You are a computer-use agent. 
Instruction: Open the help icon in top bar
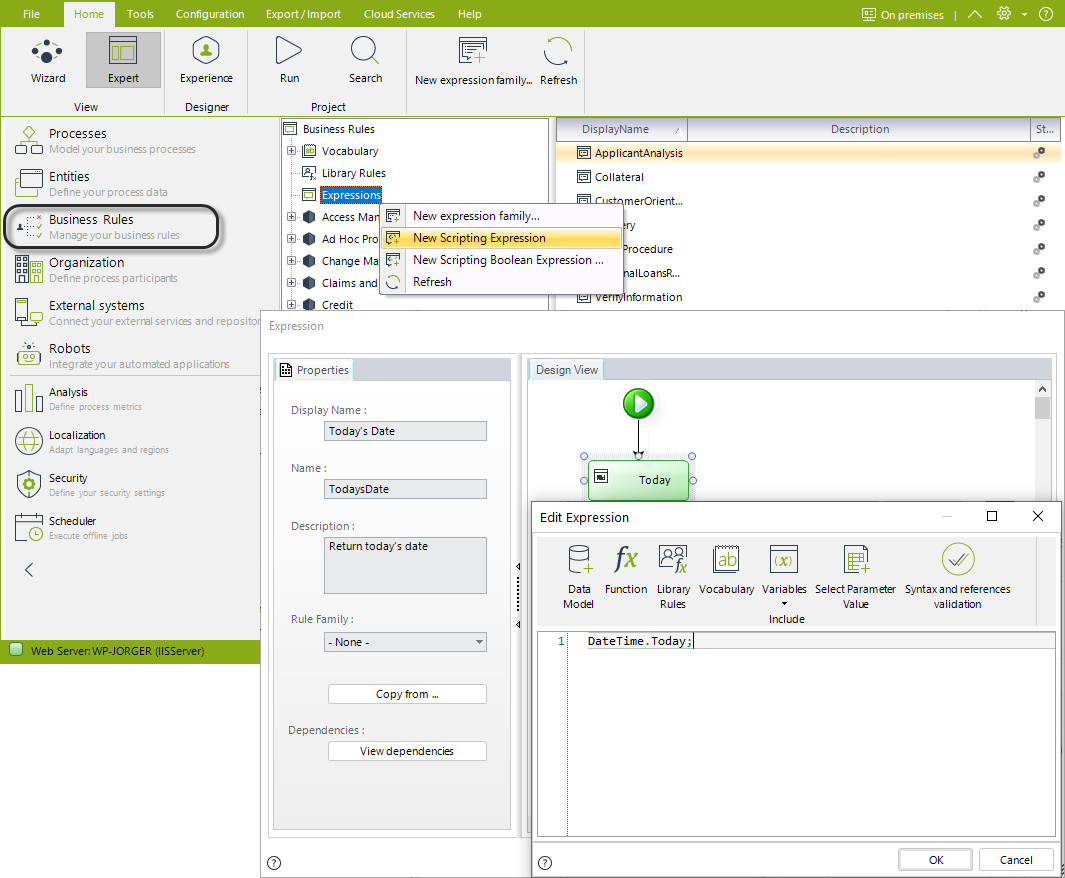[1046, 14]
